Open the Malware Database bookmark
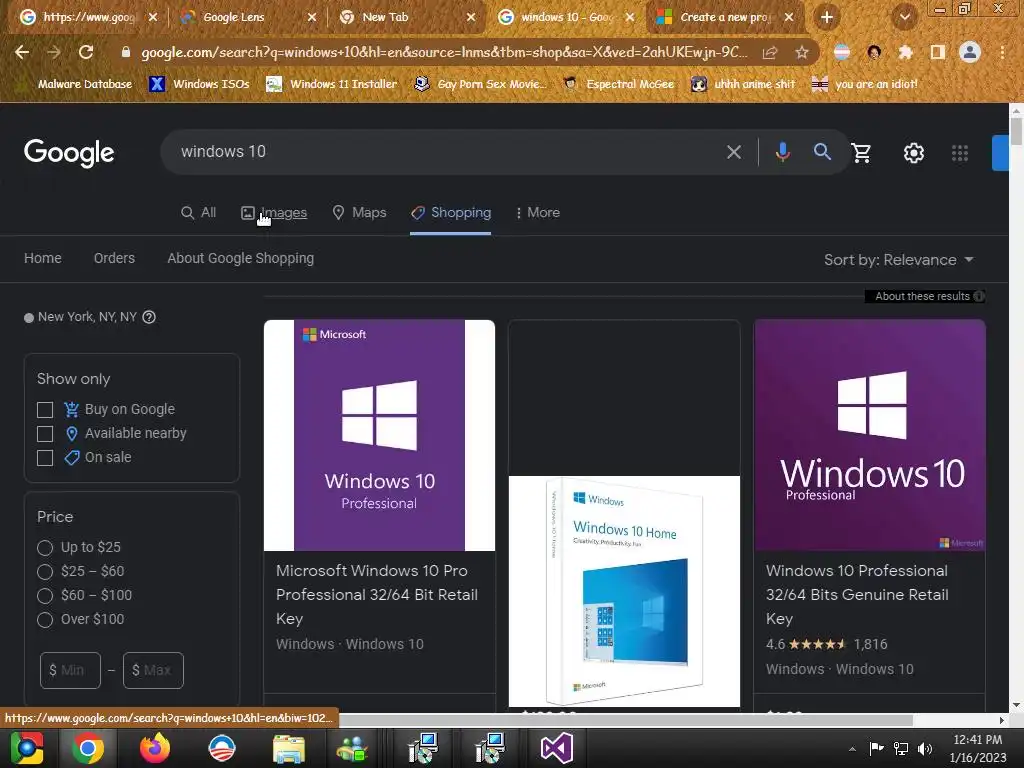This screenshot has width=1024, height=768. click(x=77, y=84)
